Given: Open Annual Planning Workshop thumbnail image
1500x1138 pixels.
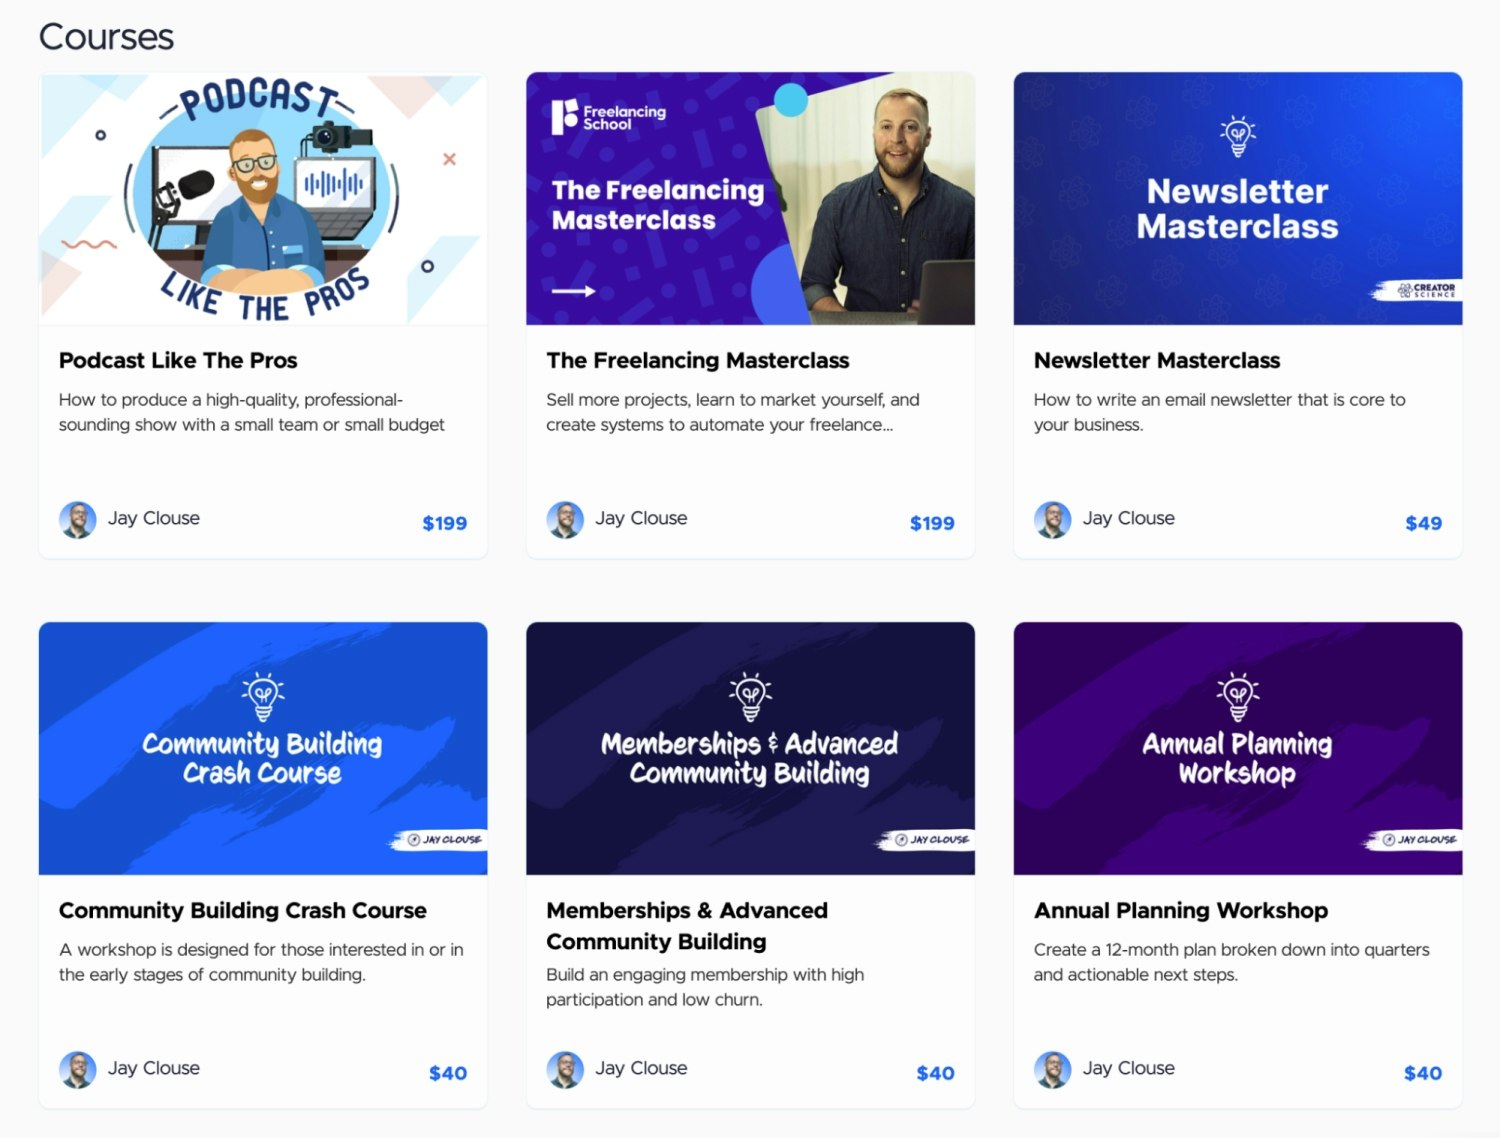Looking at the screenshot, I should 1238,748.
